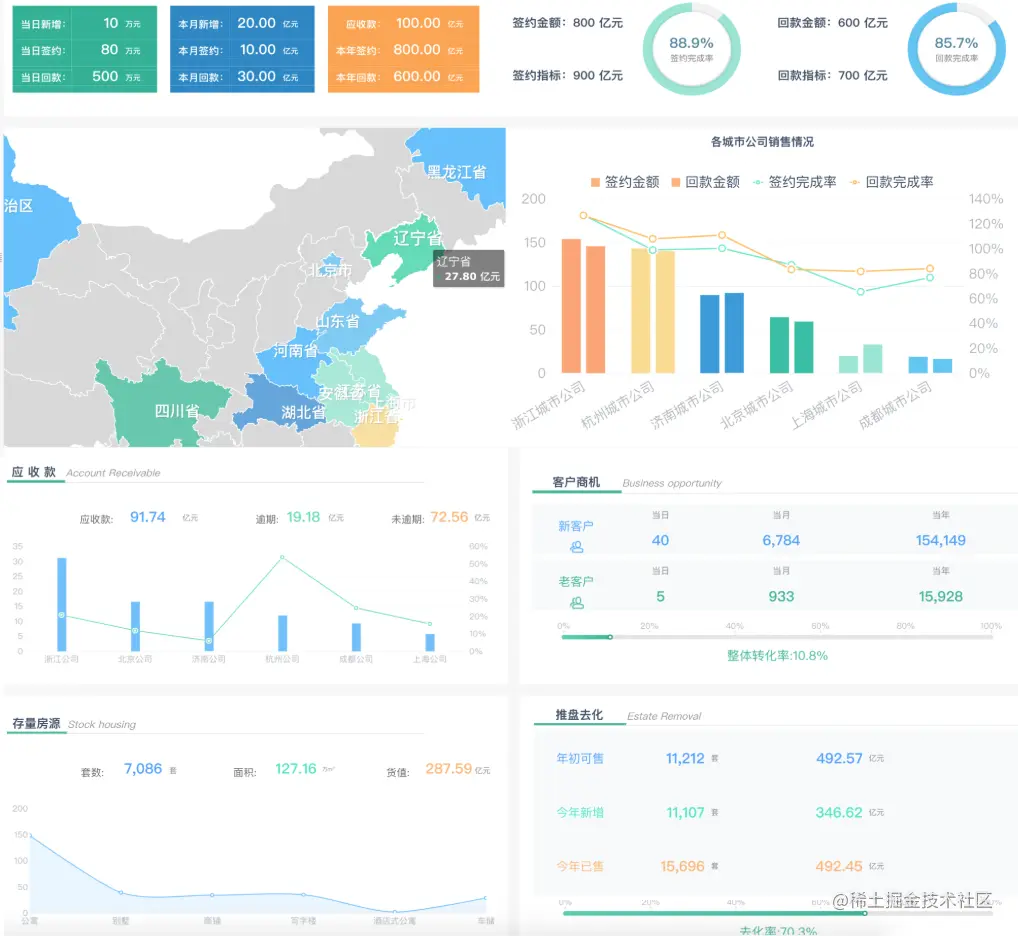Click the 回款完成率 85.7% donut gauge
This screenshot has height=936, width=1018.
coord(957,47)
